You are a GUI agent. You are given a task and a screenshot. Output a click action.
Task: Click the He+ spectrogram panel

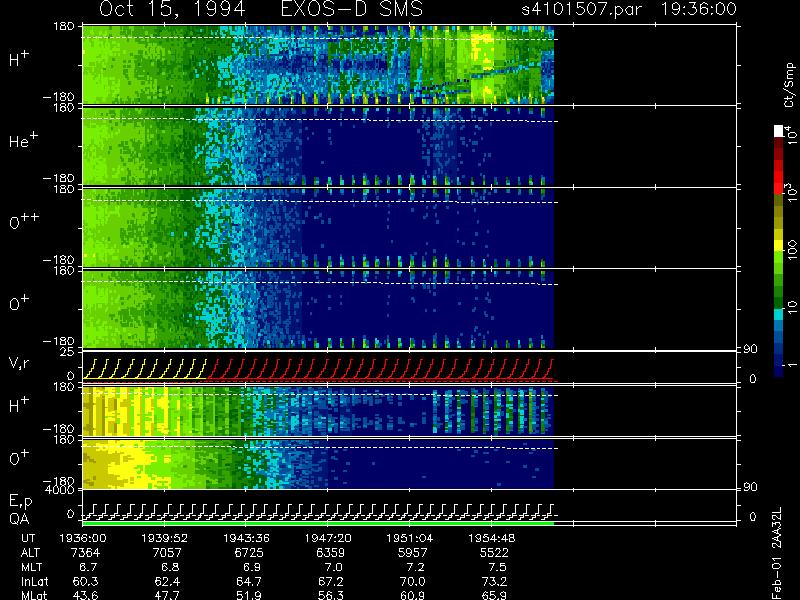coord(318,146)
